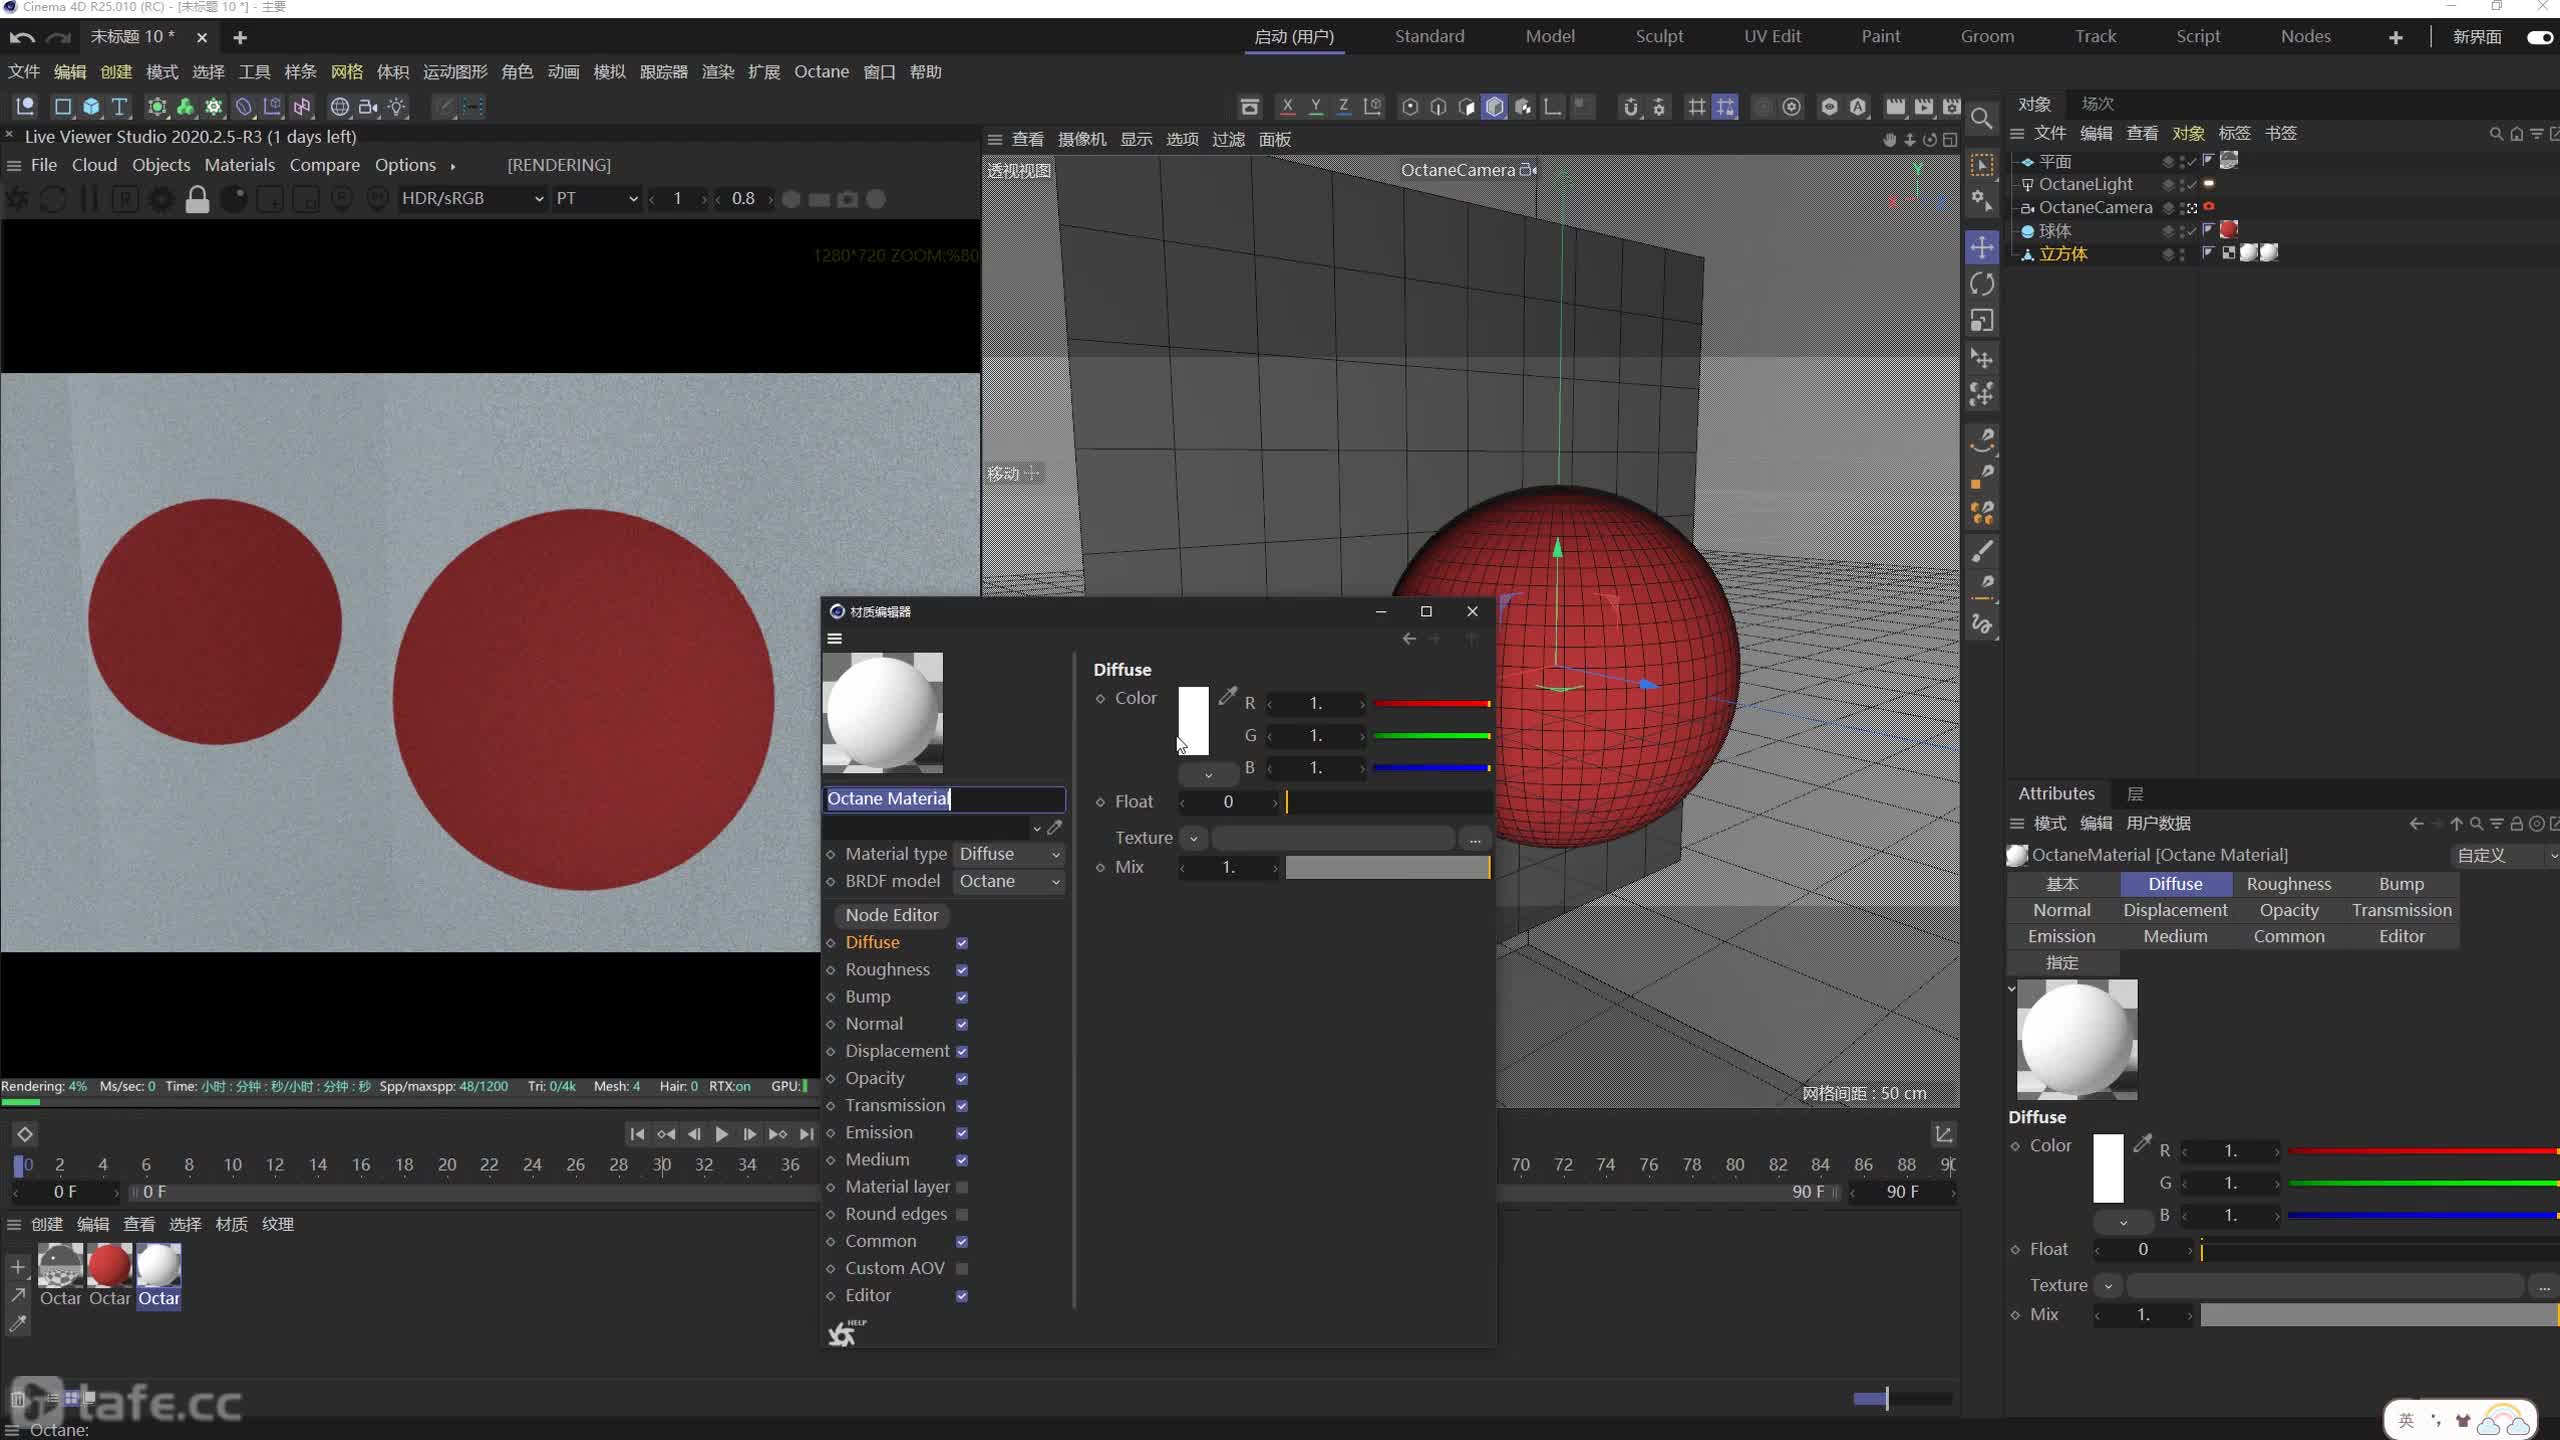This screenshot has width=2560, height=1440.
Task: Expand Texture field in Diffuse color panel
Action: [1194, 837]
